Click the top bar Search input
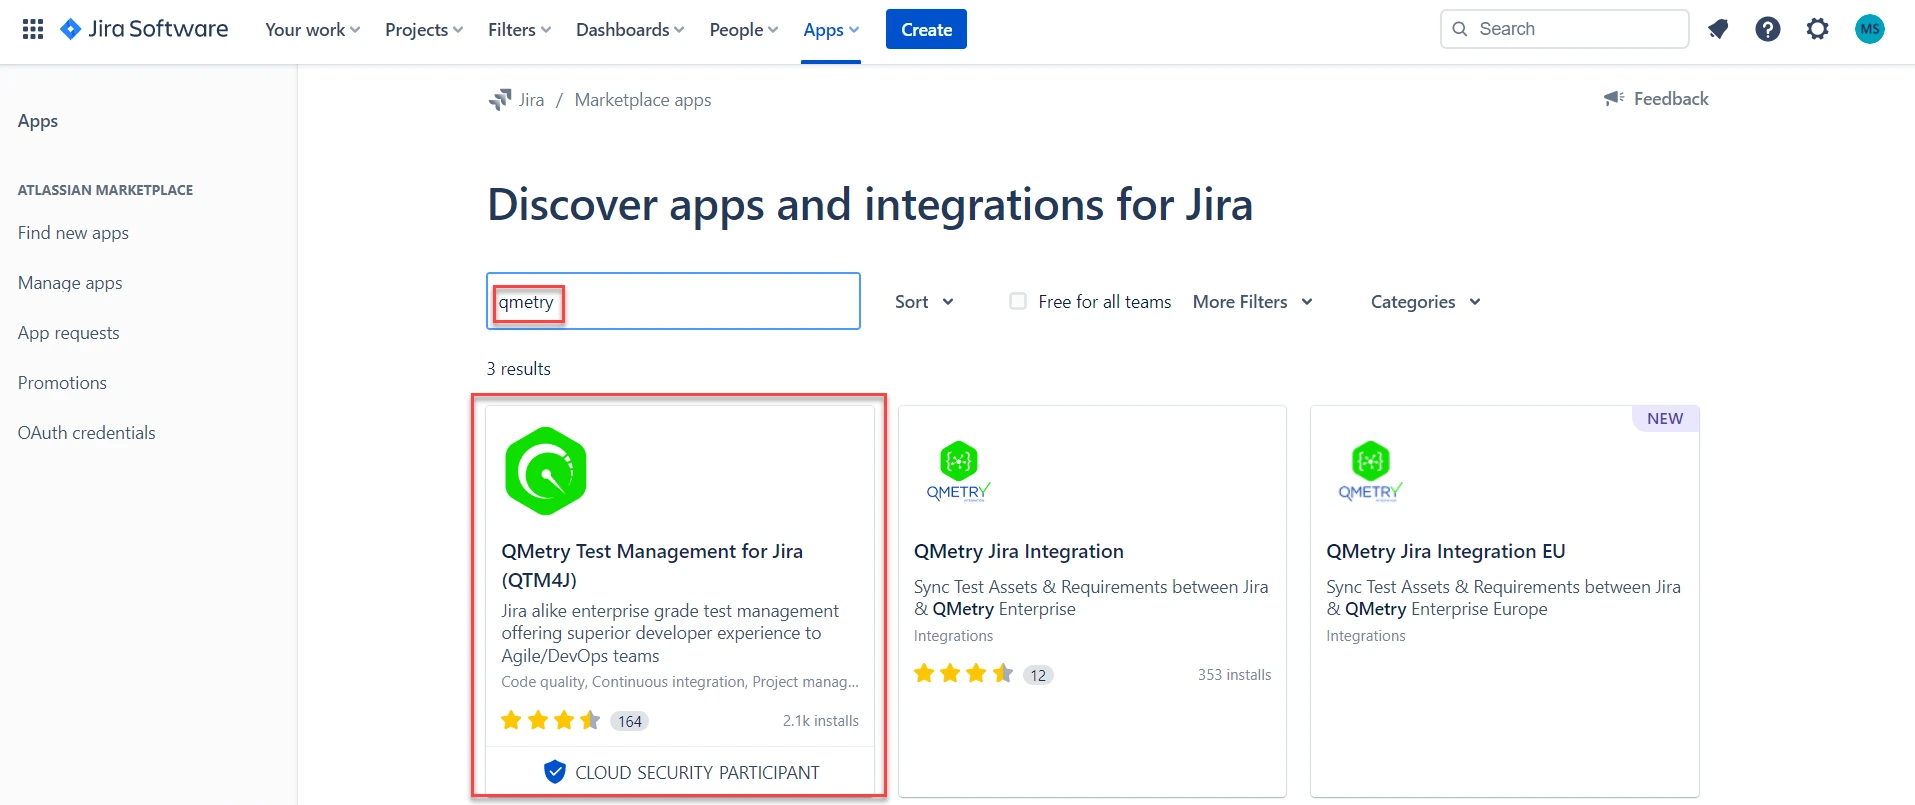The height and width of the screenshot is (805, 1915). point(1564,29)
